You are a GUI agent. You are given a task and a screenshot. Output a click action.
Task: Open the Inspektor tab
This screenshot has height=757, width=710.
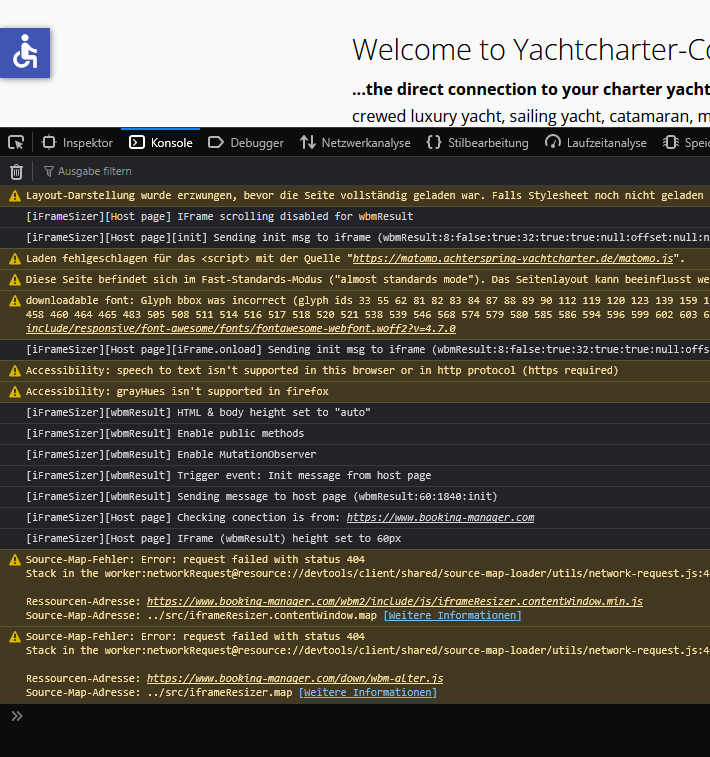[x=78, y=143]
